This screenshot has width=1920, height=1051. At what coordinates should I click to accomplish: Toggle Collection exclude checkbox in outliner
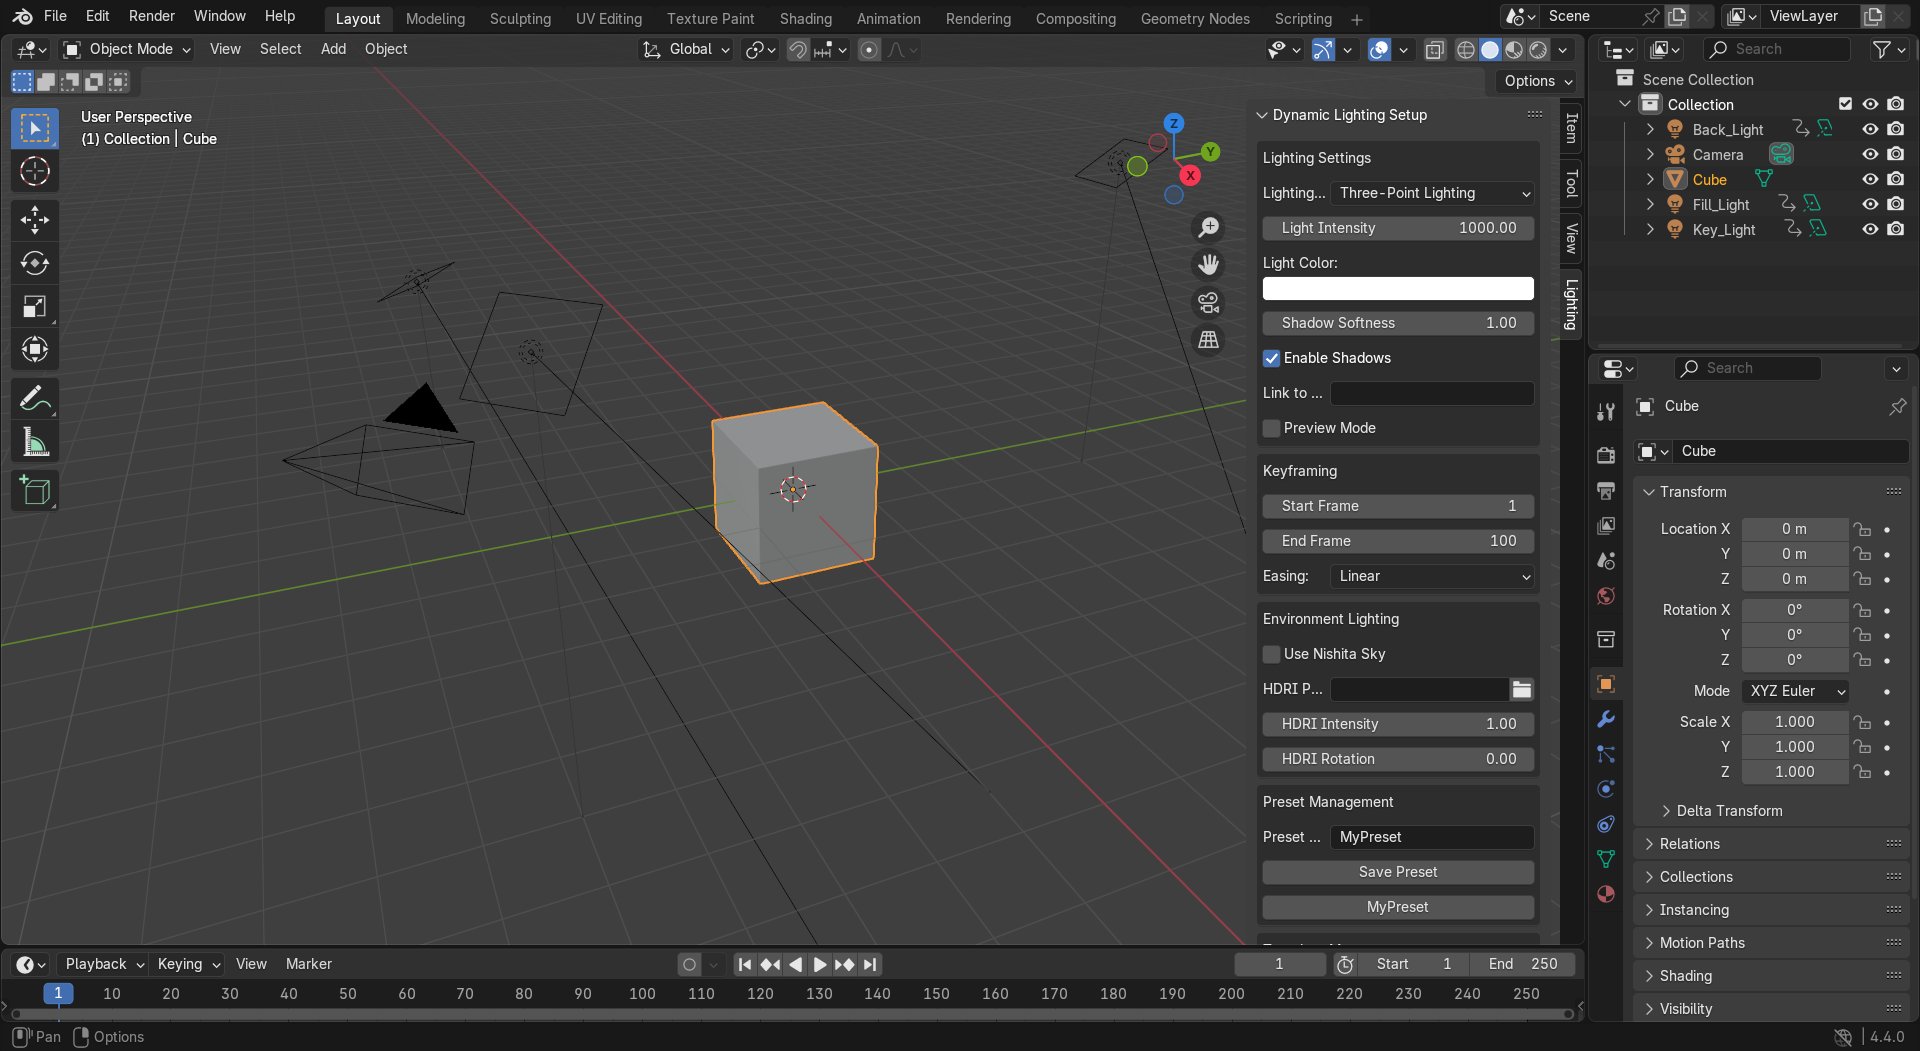coord(1845,104)
